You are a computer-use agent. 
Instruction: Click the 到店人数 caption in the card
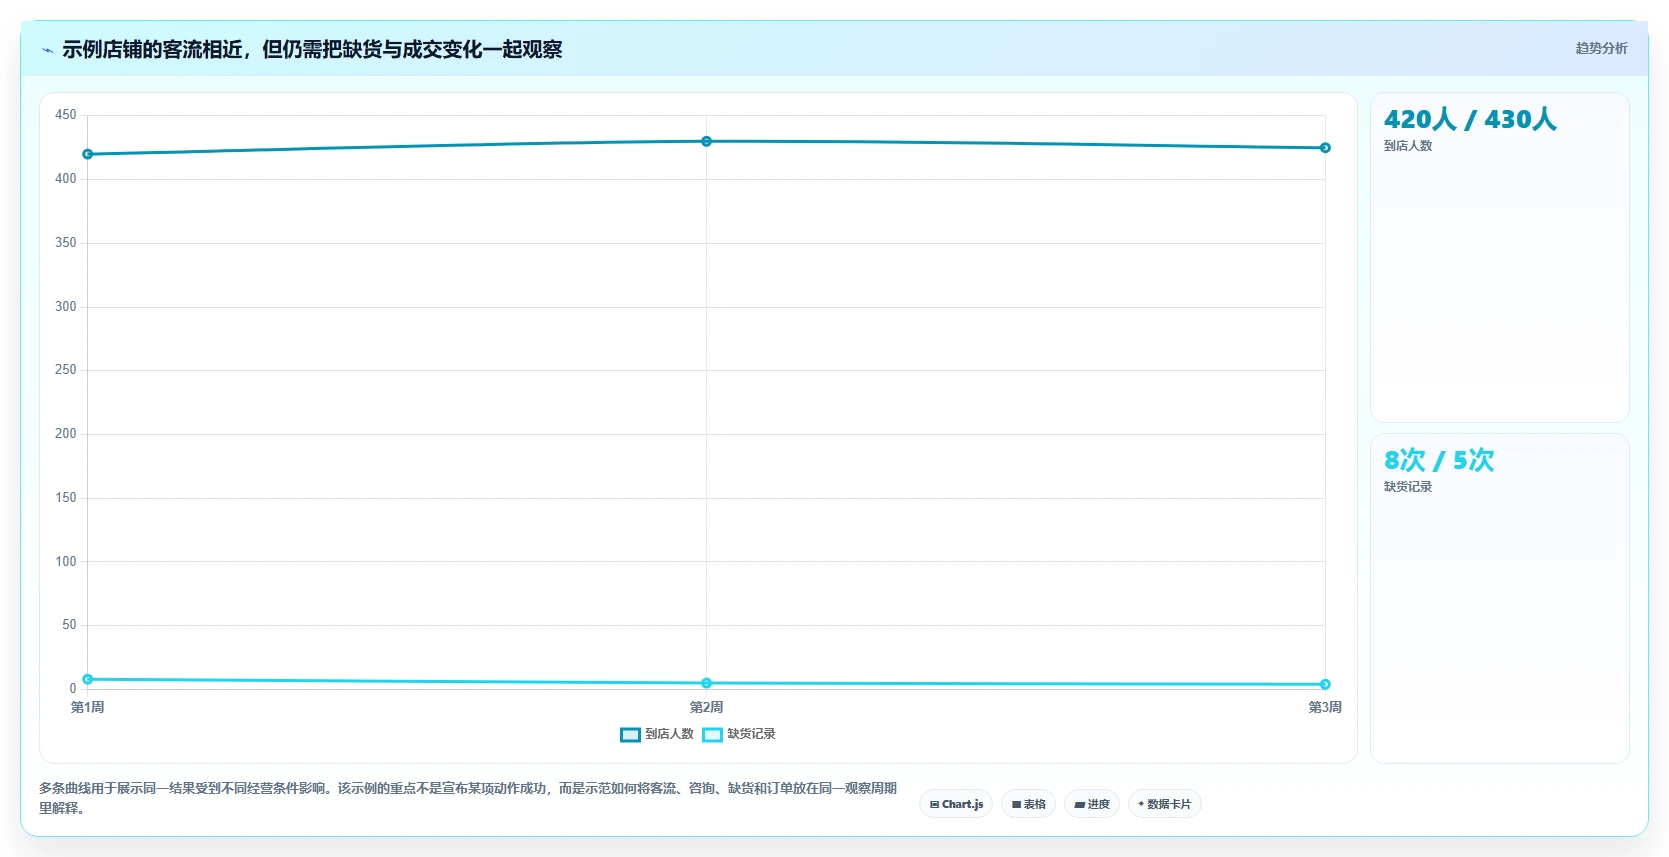point(1408,146)
